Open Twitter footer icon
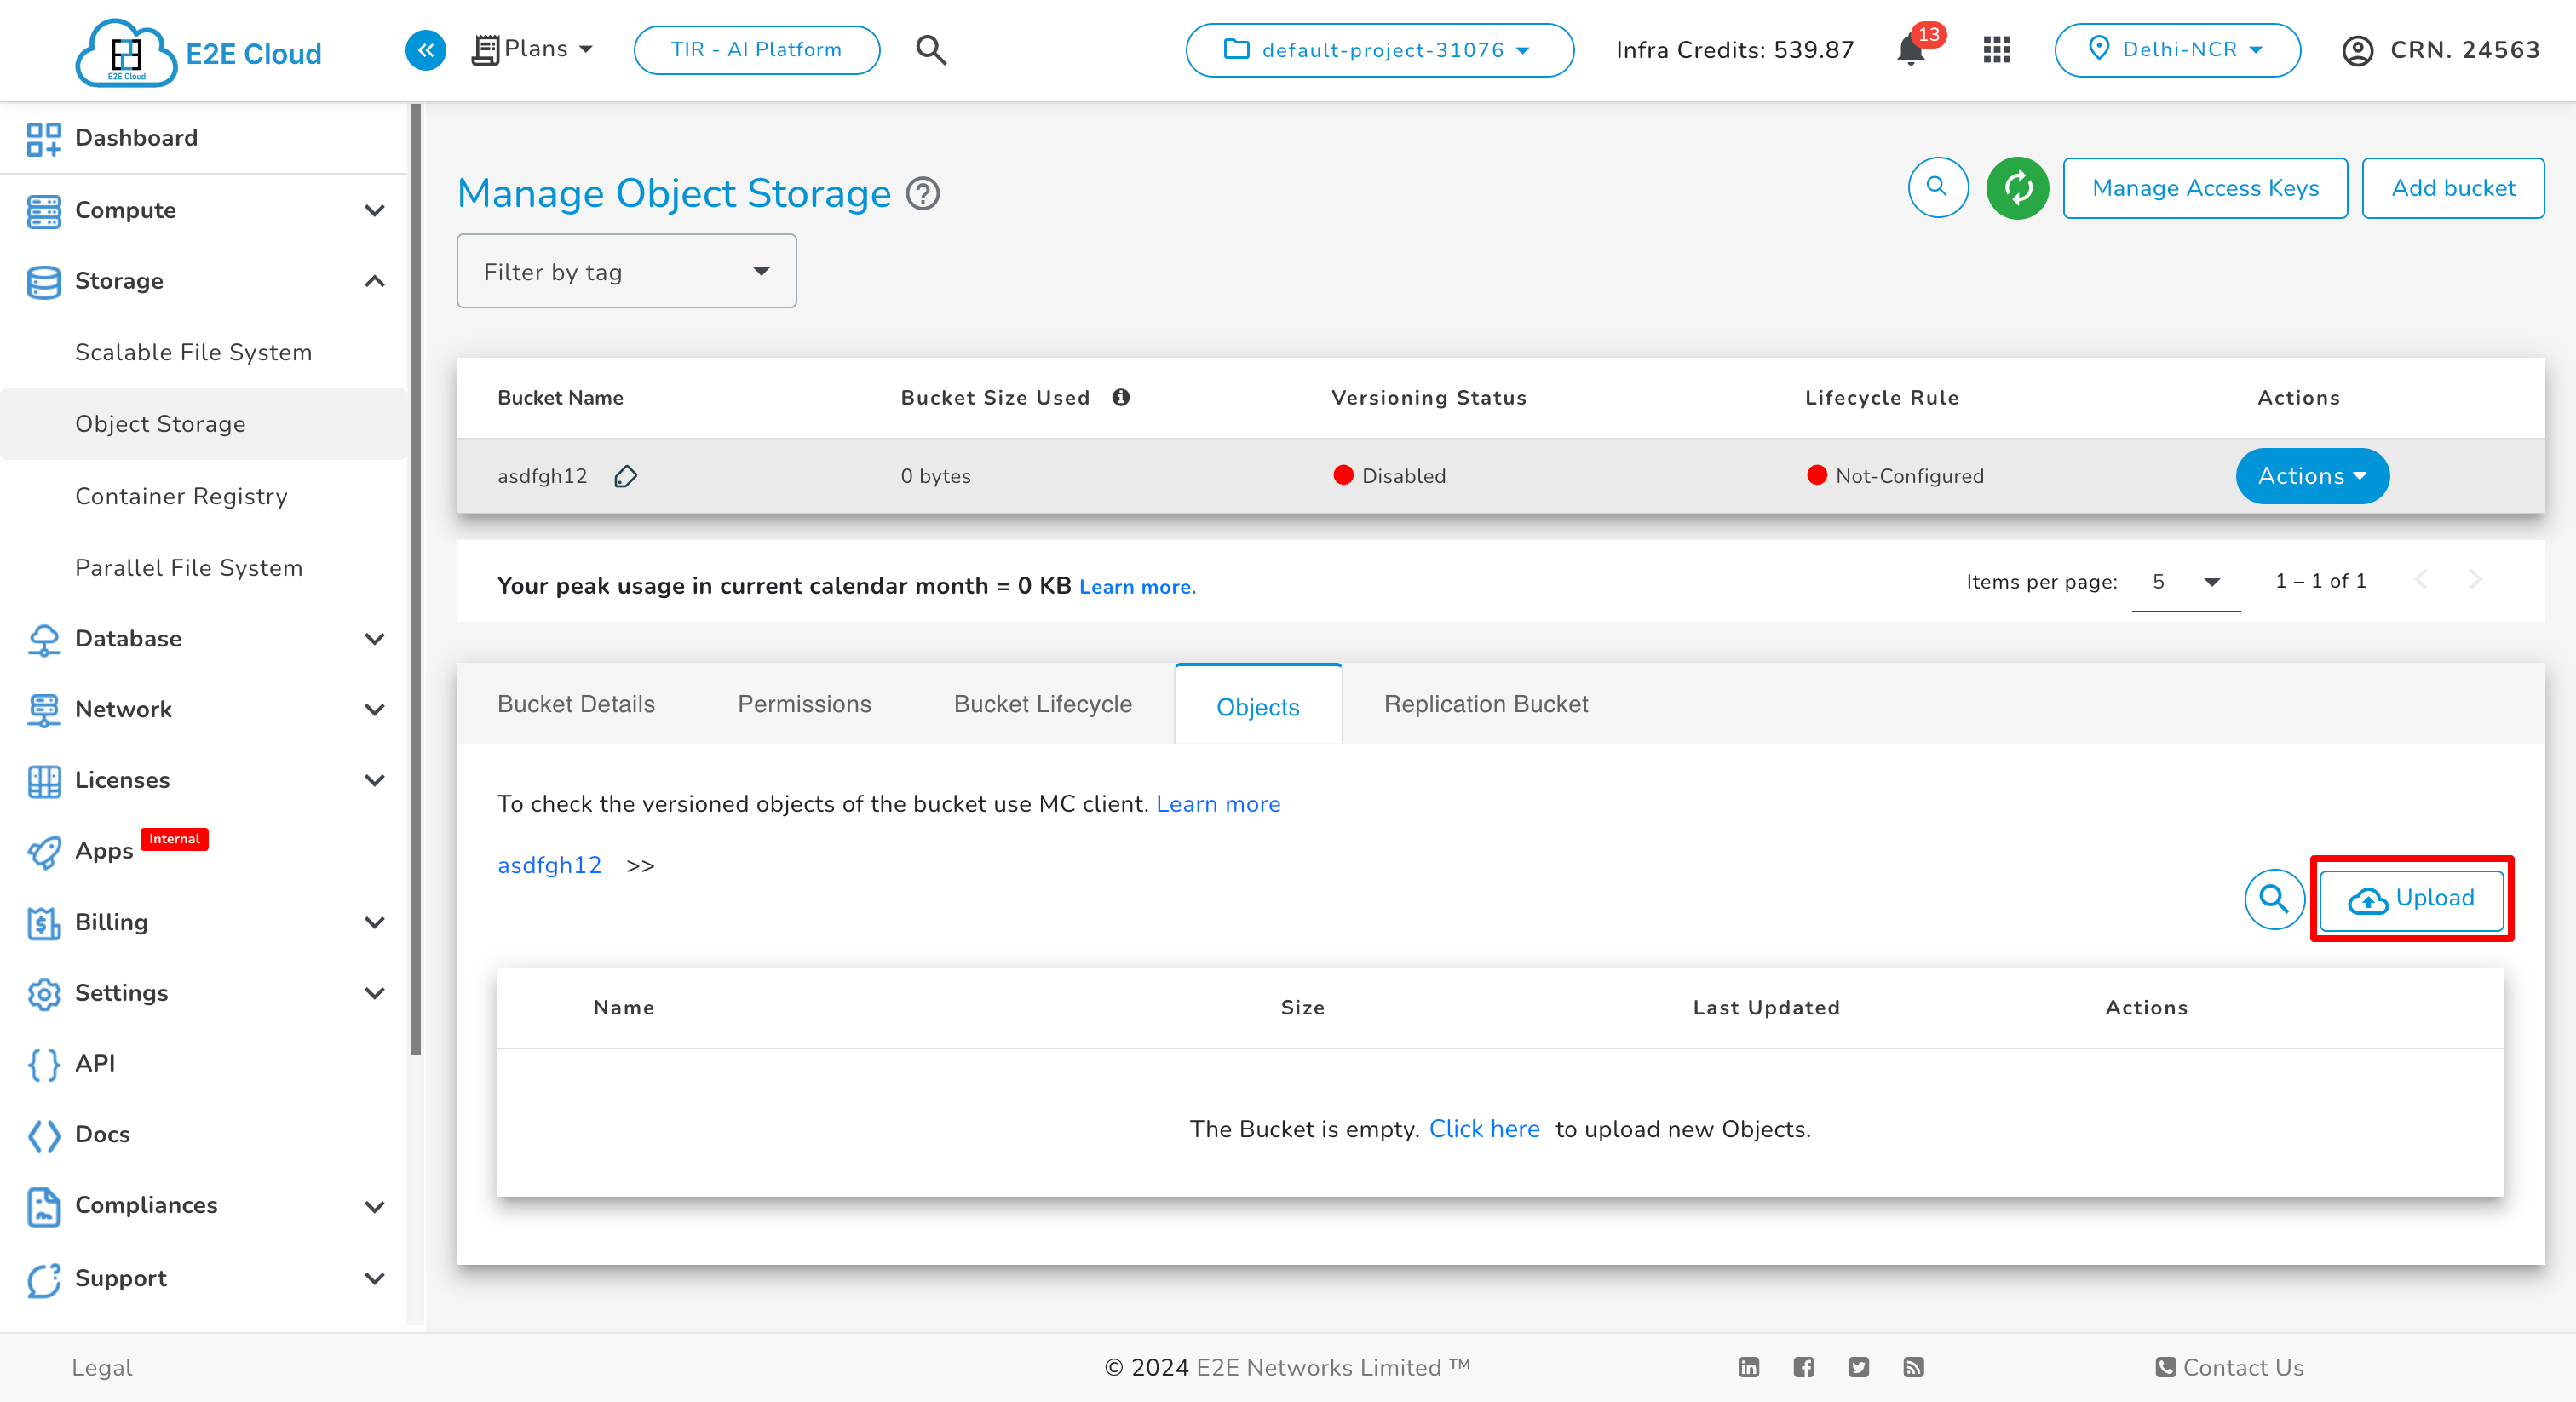 click(1858, 1367)
